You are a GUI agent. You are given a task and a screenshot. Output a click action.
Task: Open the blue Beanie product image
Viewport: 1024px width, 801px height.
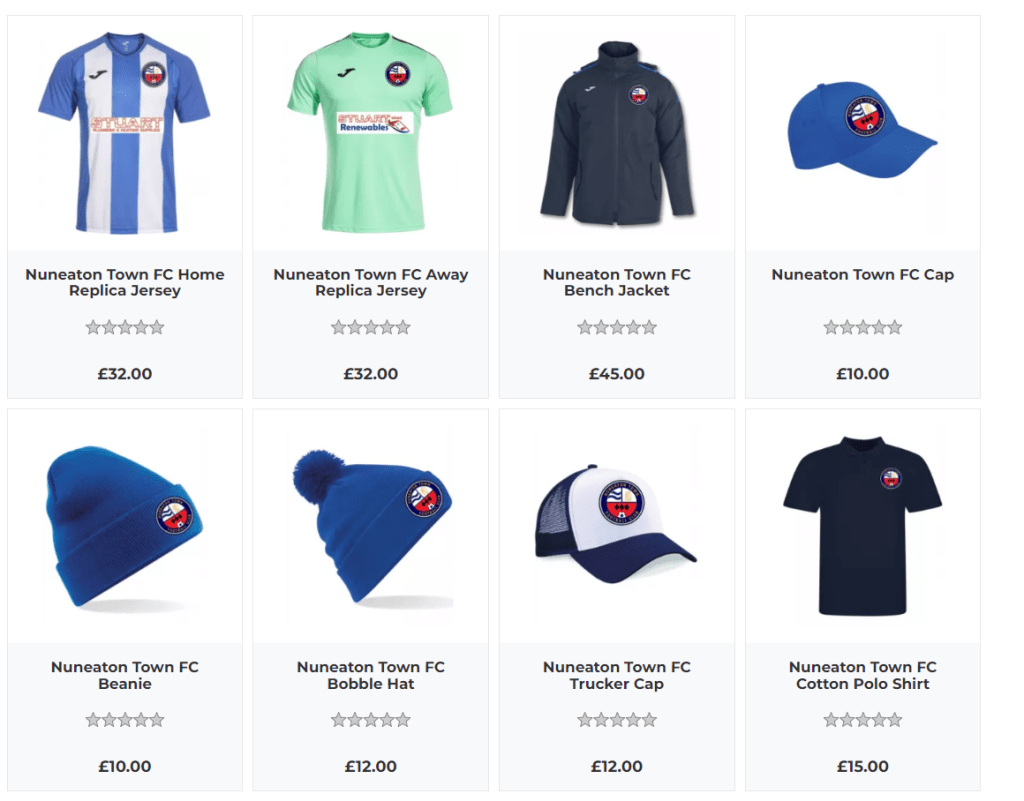click(x=124, y=527)
